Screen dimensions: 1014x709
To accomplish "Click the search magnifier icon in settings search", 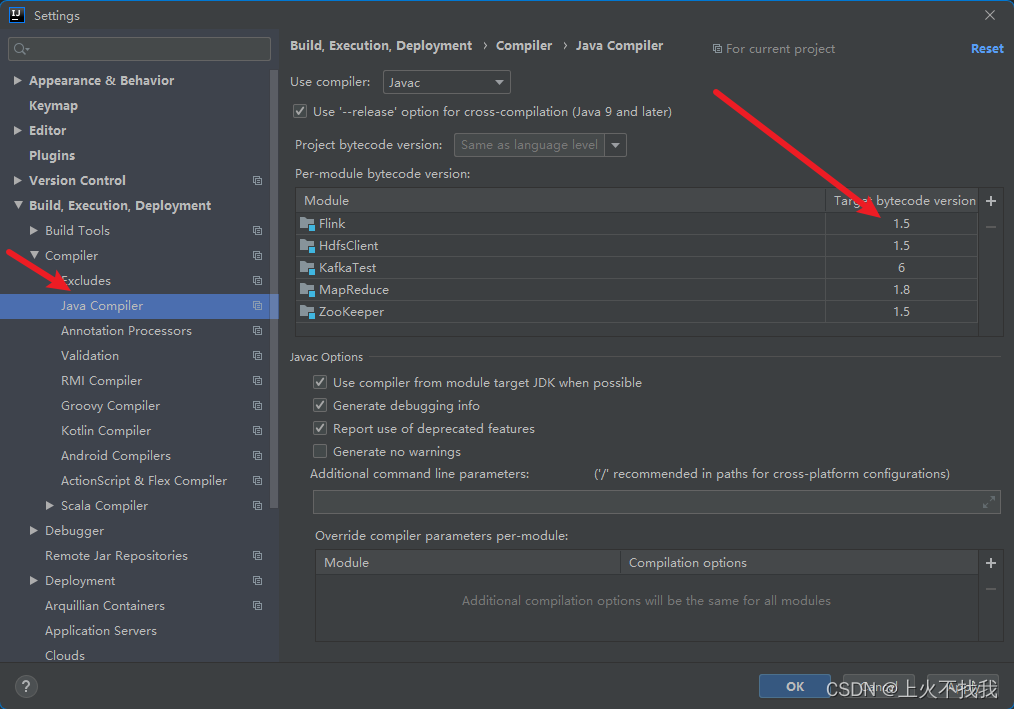I will 21,49.
